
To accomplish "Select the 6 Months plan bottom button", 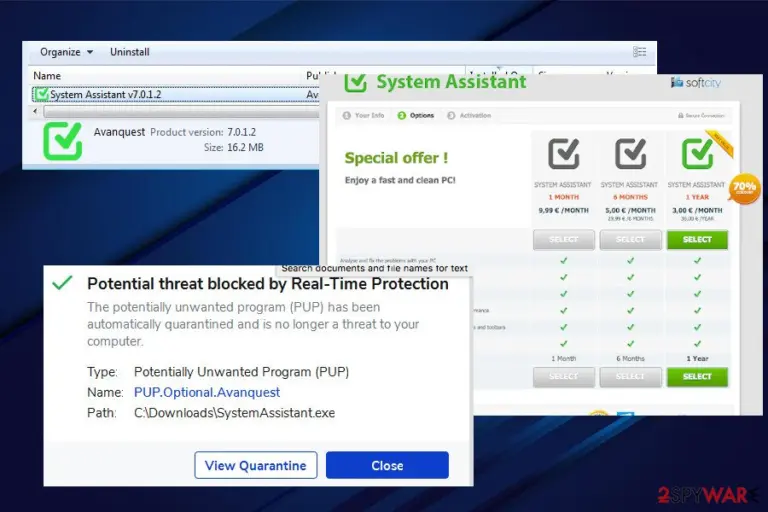I will (630, 377).
